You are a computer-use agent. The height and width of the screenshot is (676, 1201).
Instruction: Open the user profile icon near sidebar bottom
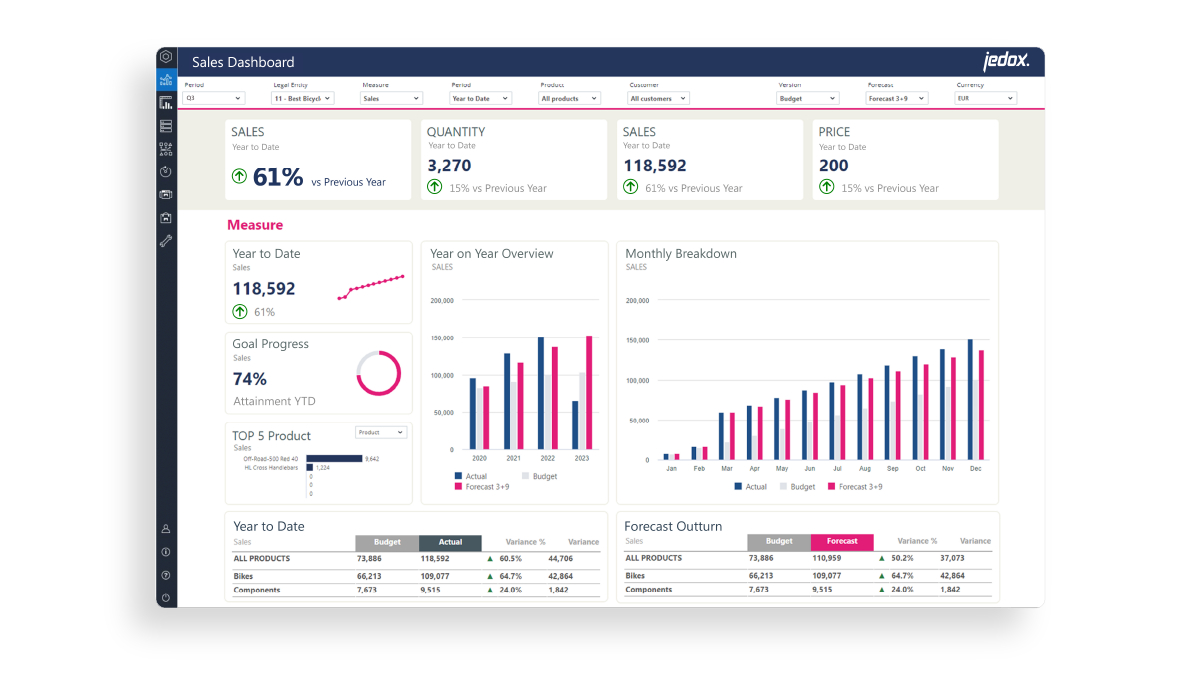[x=166, y=527]
